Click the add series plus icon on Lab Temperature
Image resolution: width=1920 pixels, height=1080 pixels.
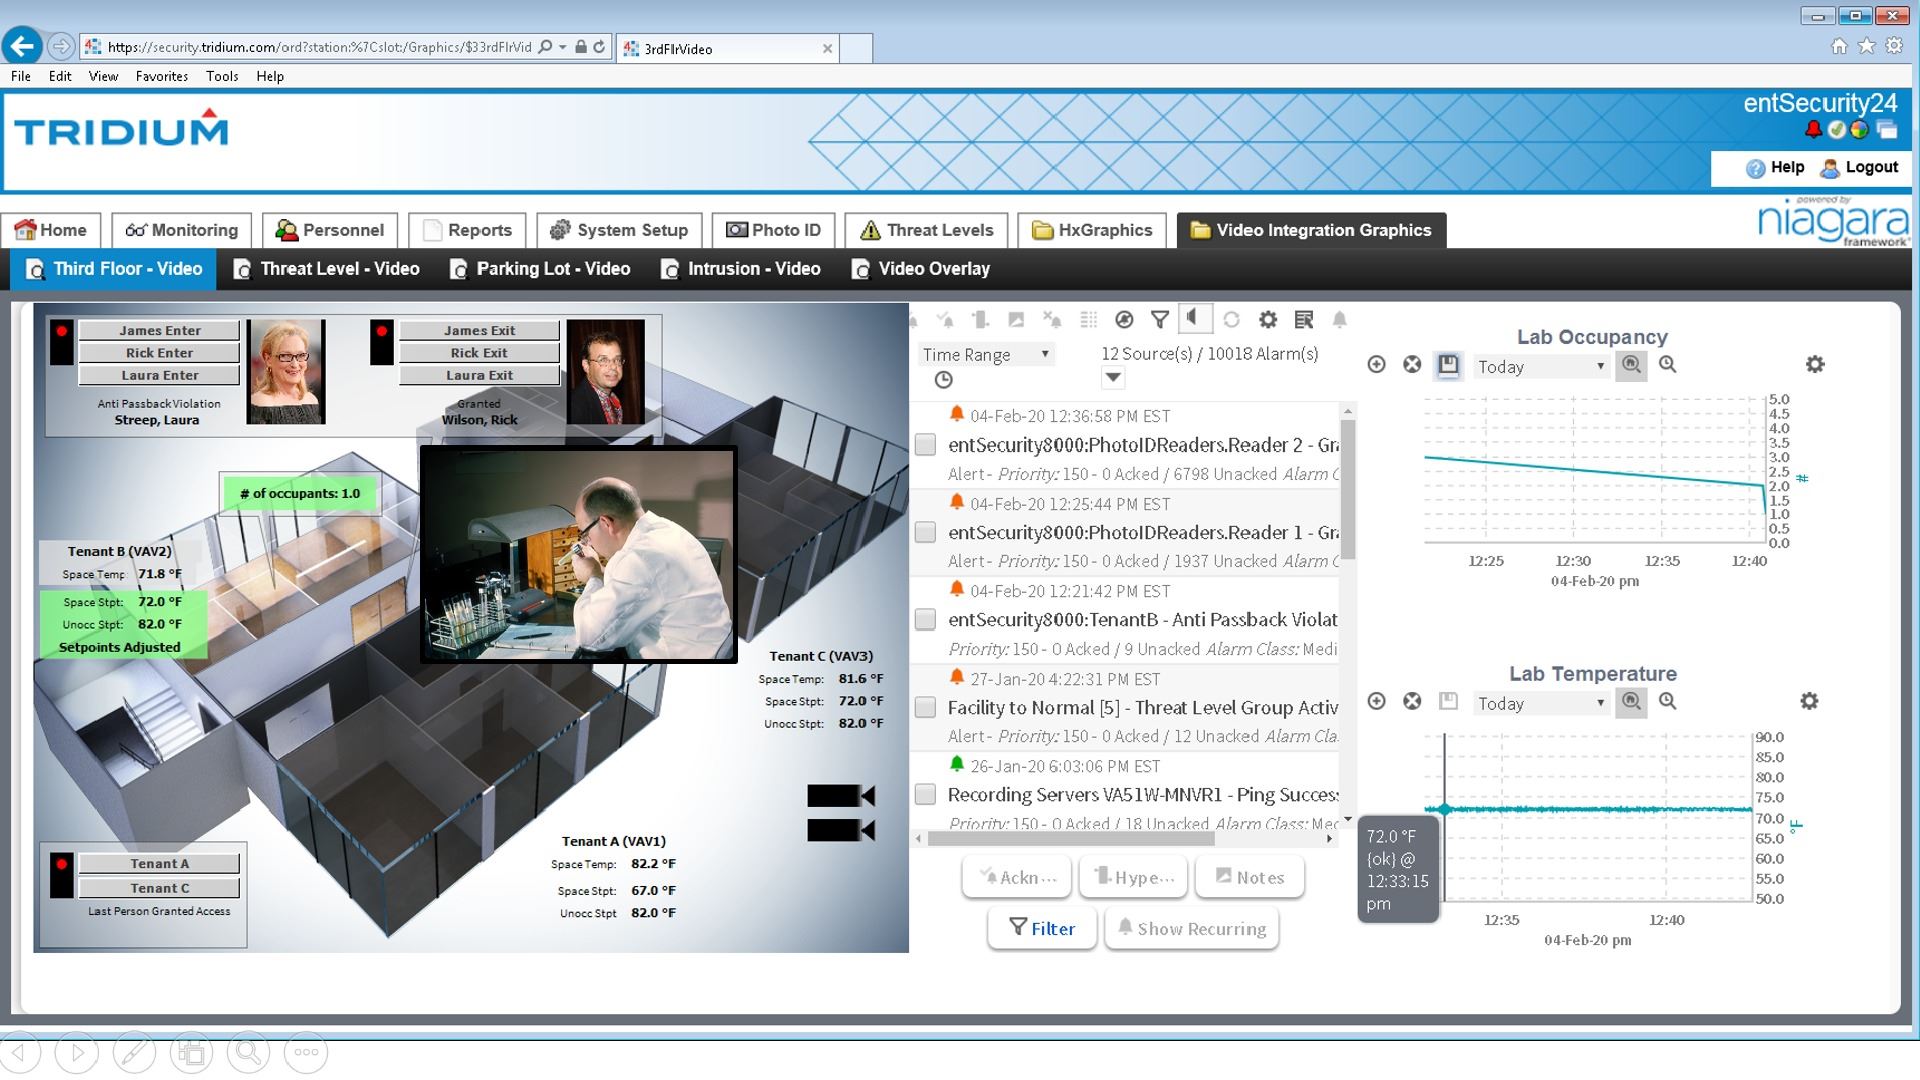1376,702
